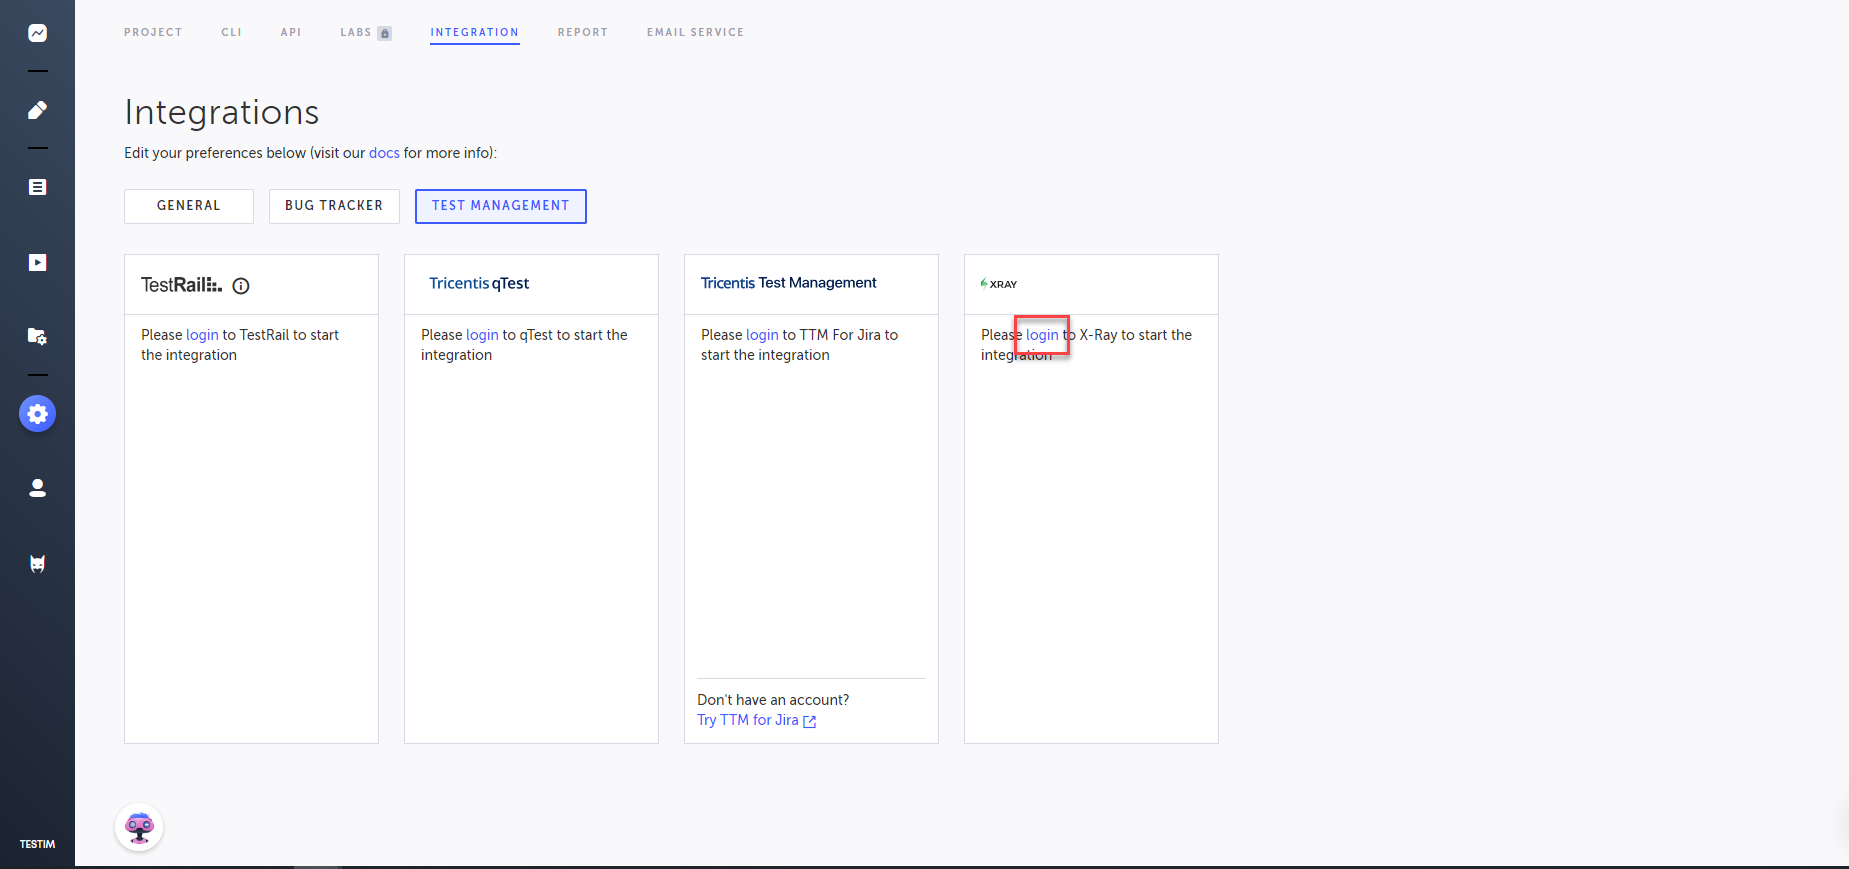Switch to the API tab

click(291, 33)
